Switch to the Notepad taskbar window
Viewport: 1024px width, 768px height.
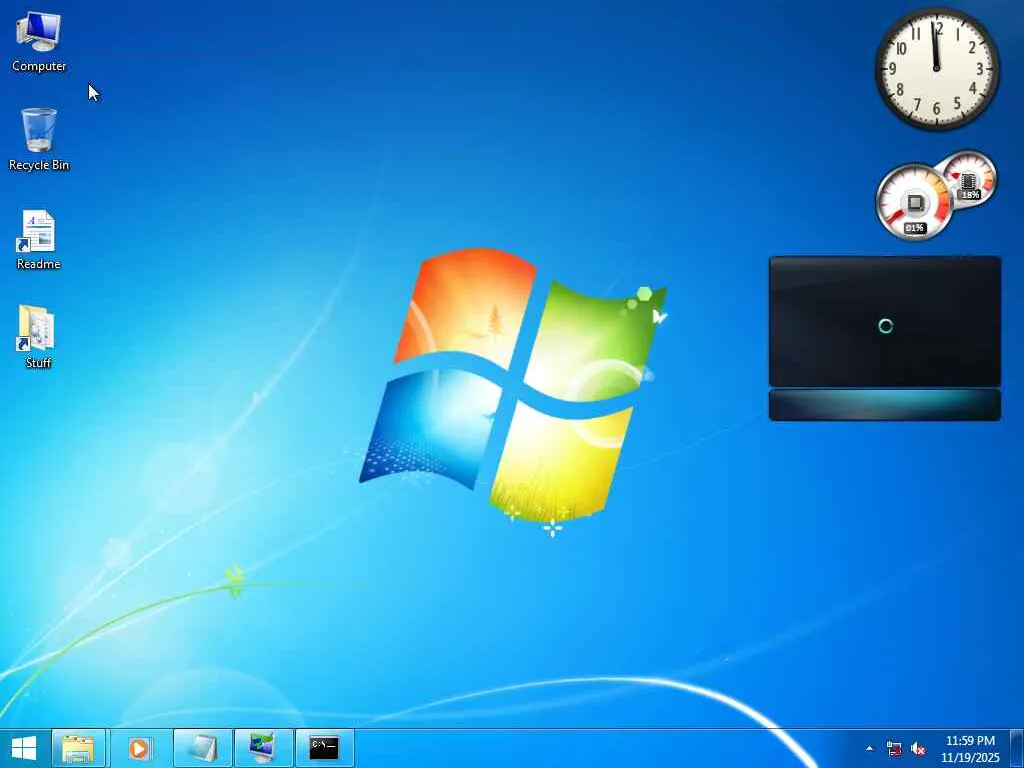point(202,748)
